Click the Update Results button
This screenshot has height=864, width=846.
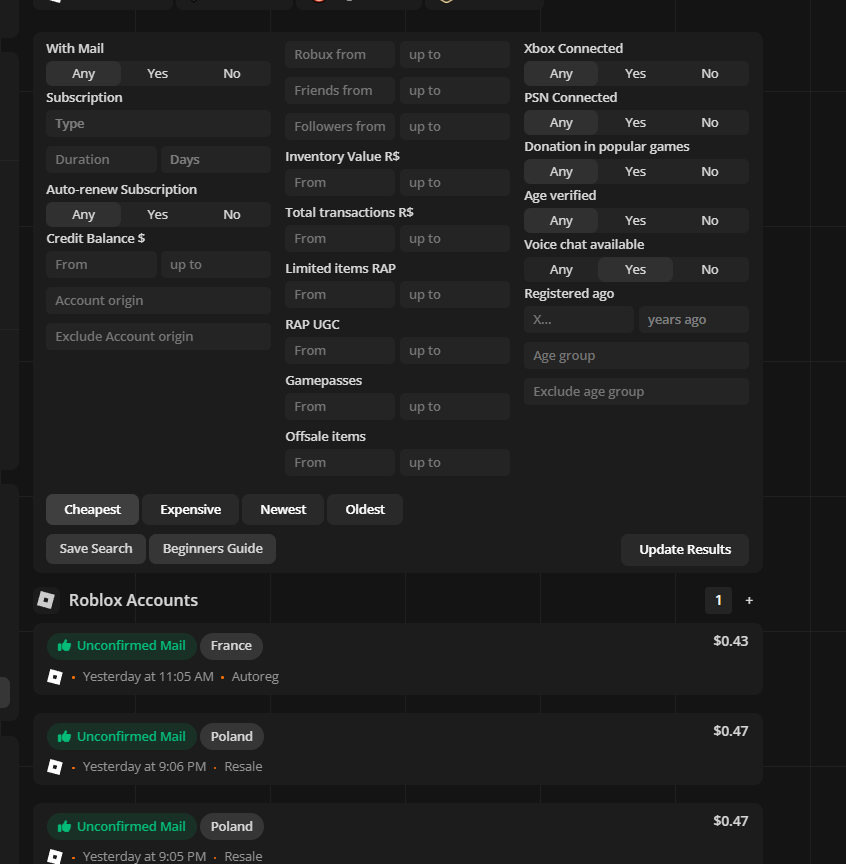(x=685, y=549)
